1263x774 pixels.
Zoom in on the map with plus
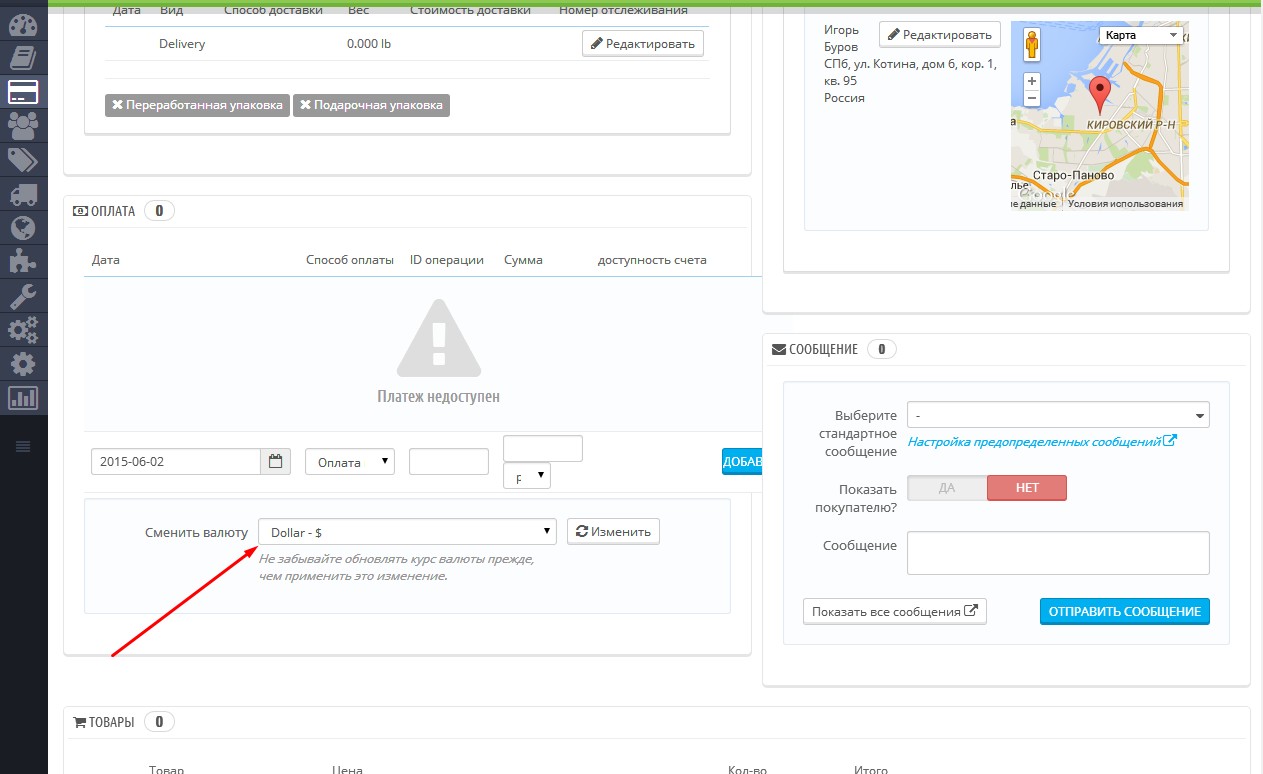click(1031, 81)
